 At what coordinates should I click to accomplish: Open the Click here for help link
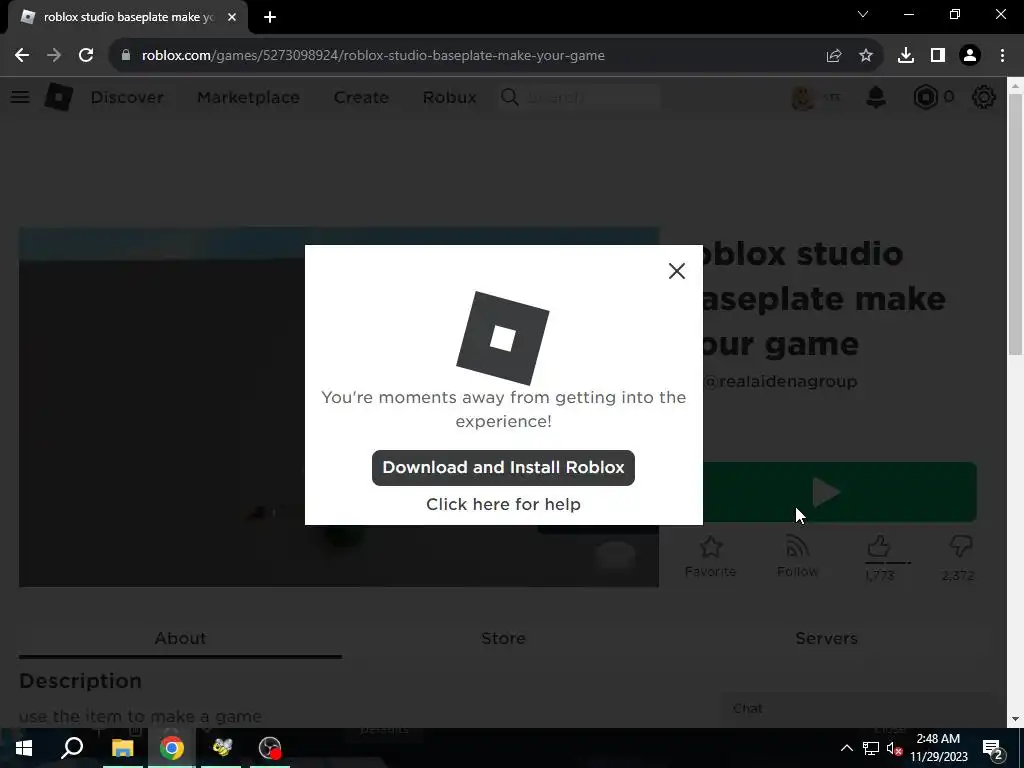(x=503, y=504)
